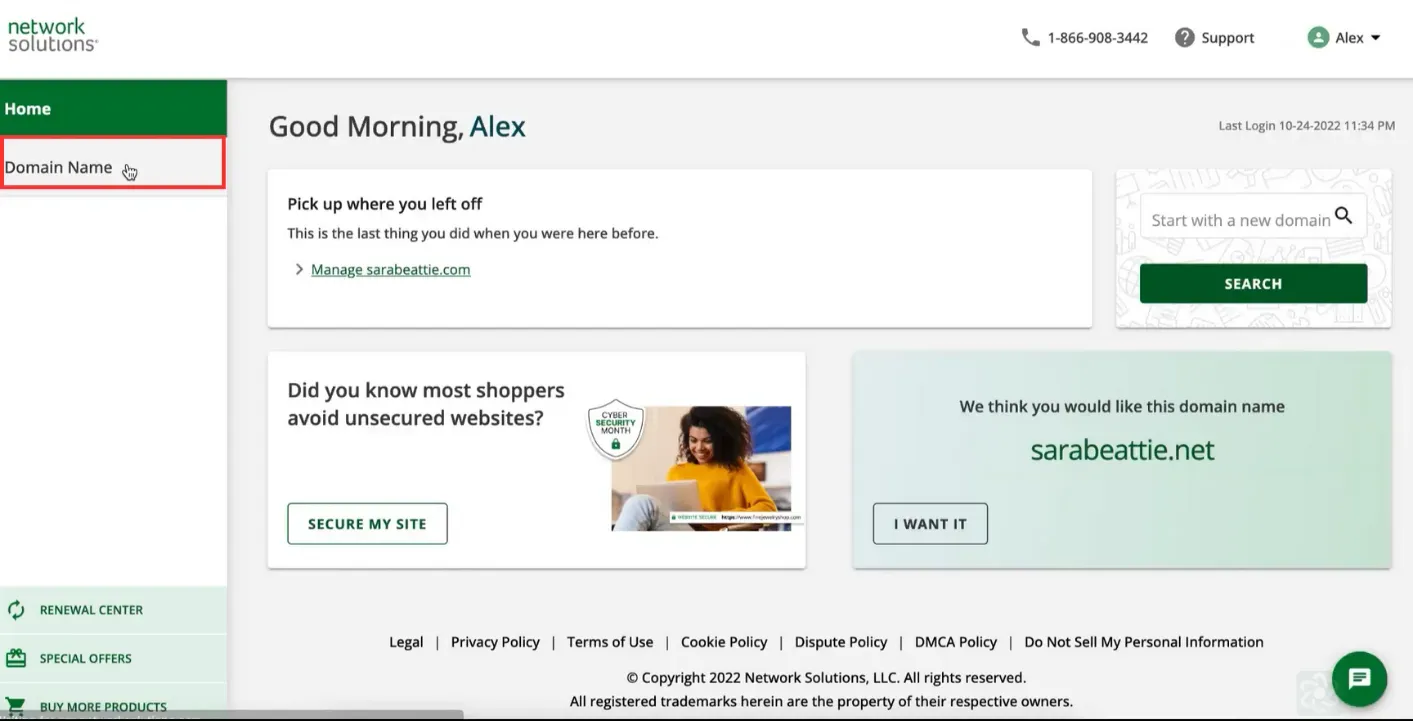Click the phone icon beside 1-866-908-3442
Screen dimensions: 1413x722
coord(1030,37)
